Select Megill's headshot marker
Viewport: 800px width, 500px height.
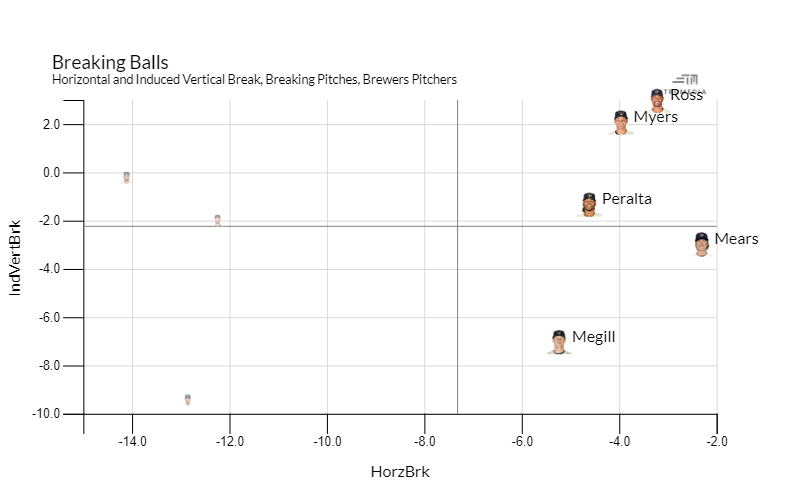point(559,341)
